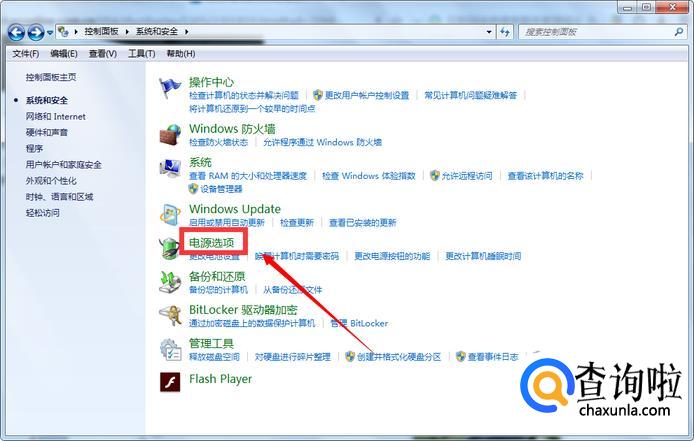This screenshot has height=441, width=694.
Task: Open 启用或禁用自动更新 link
Action: tap(227, 222)
